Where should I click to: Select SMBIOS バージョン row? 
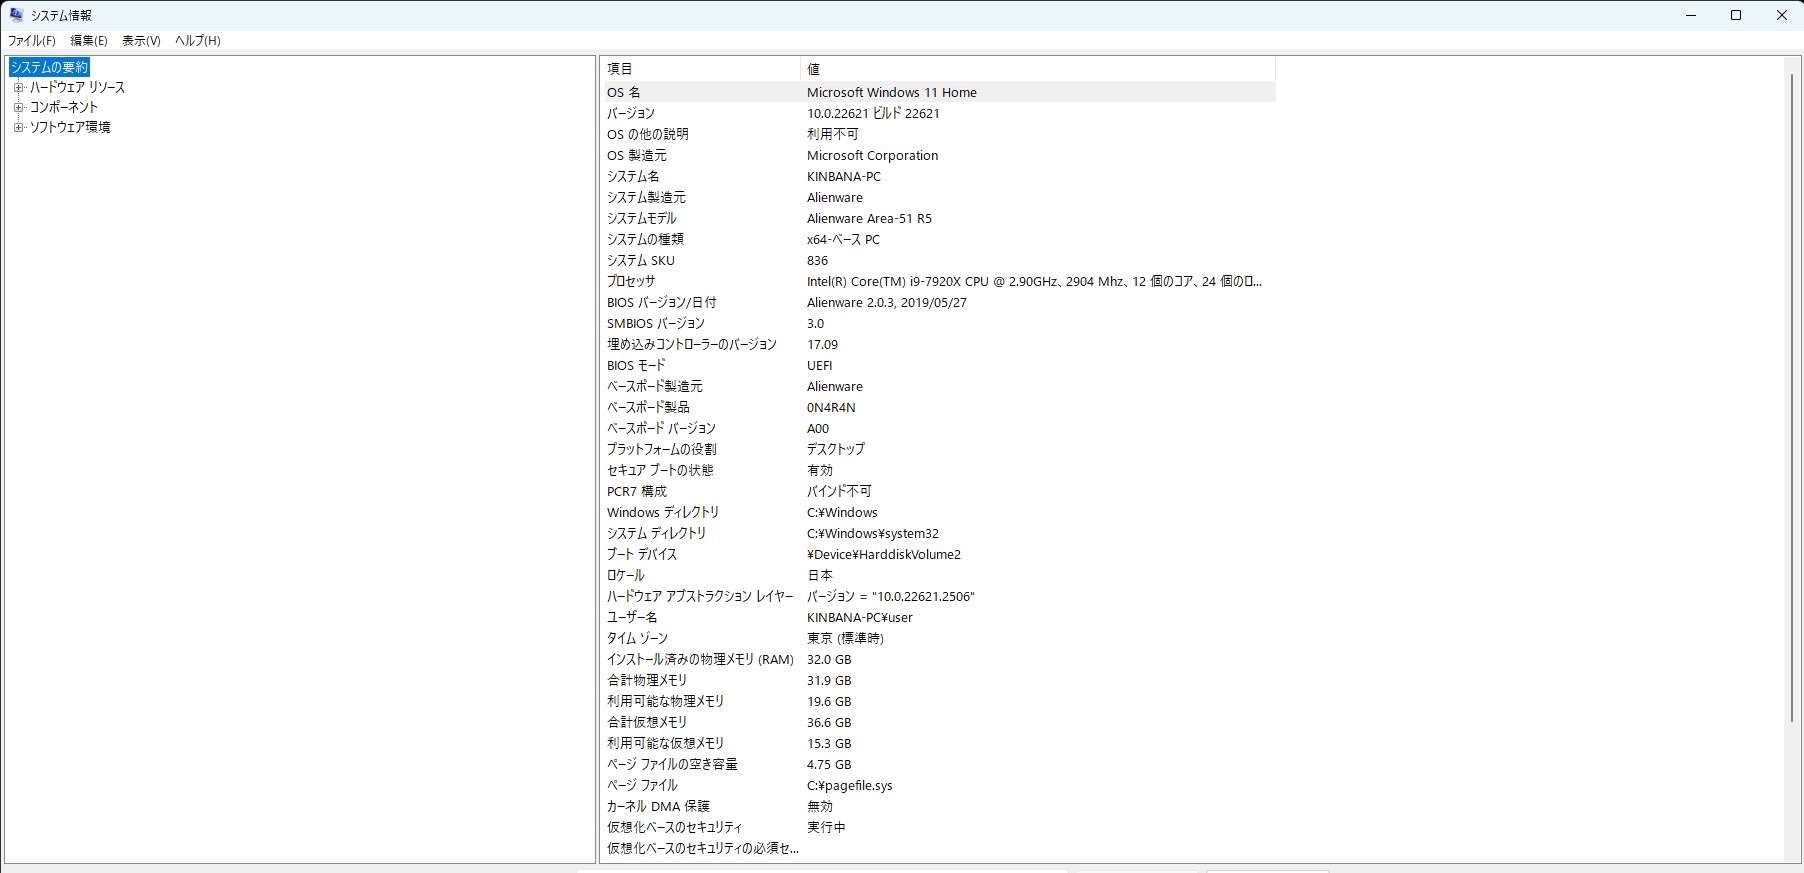pos(938,323)
